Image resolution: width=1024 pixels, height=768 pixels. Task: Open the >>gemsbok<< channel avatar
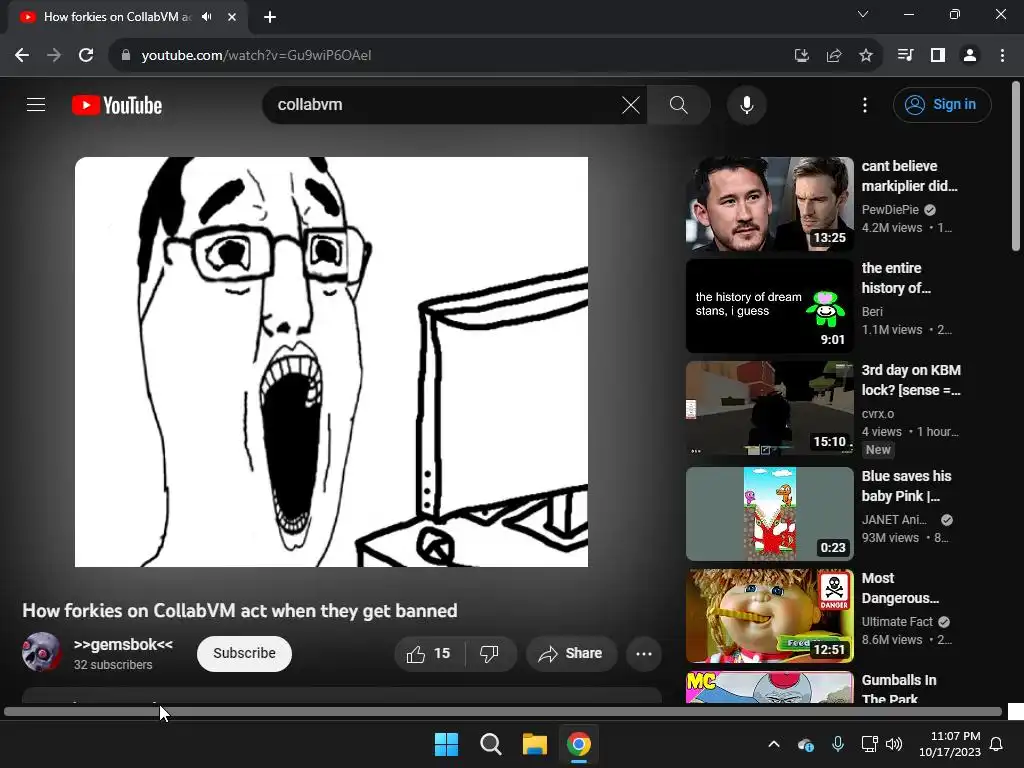click(41, 652)
